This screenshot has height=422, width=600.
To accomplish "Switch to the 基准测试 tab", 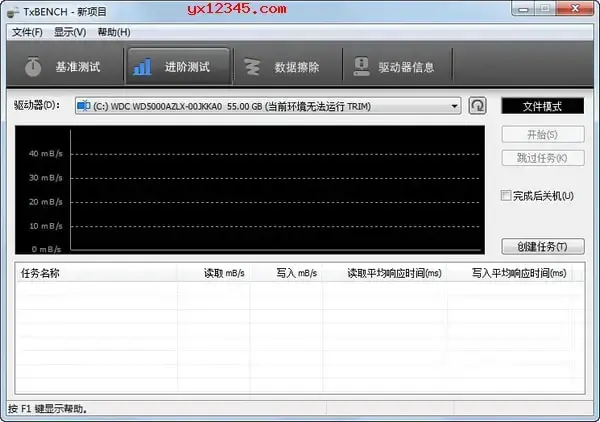I will pos(65,67).
